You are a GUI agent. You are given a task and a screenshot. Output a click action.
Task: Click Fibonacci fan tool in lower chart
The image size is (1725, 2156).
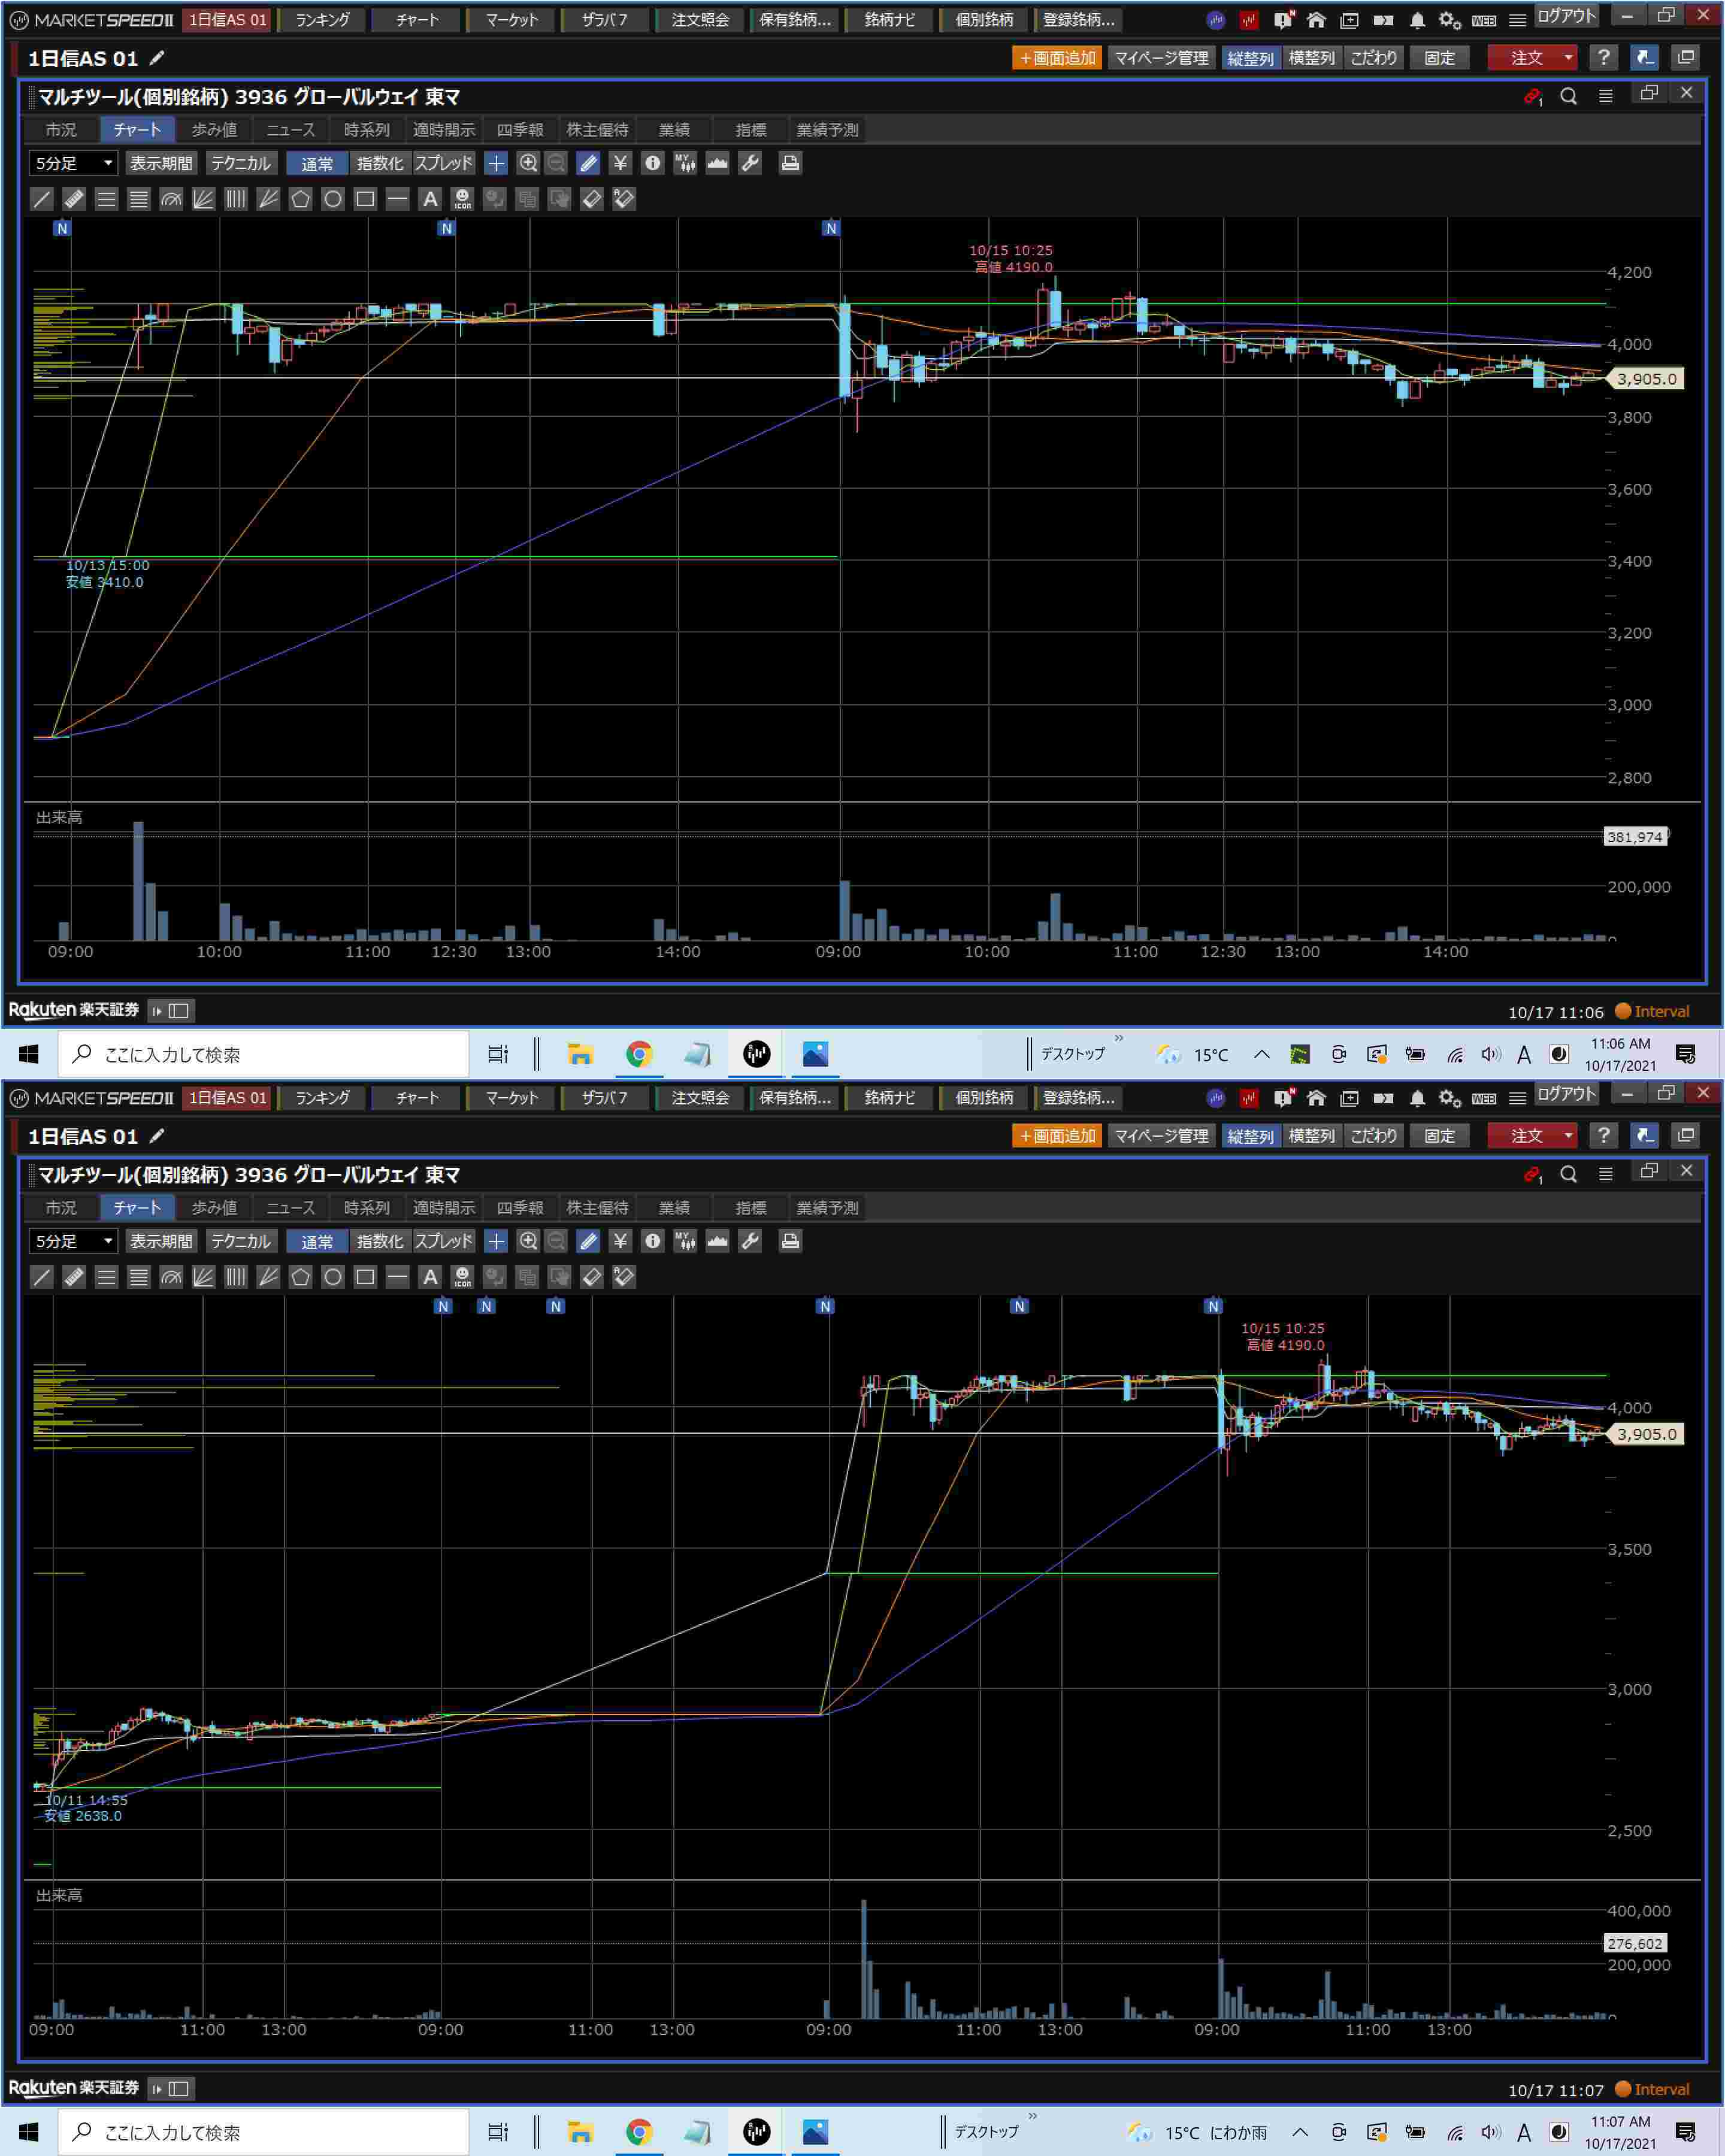203,1277
